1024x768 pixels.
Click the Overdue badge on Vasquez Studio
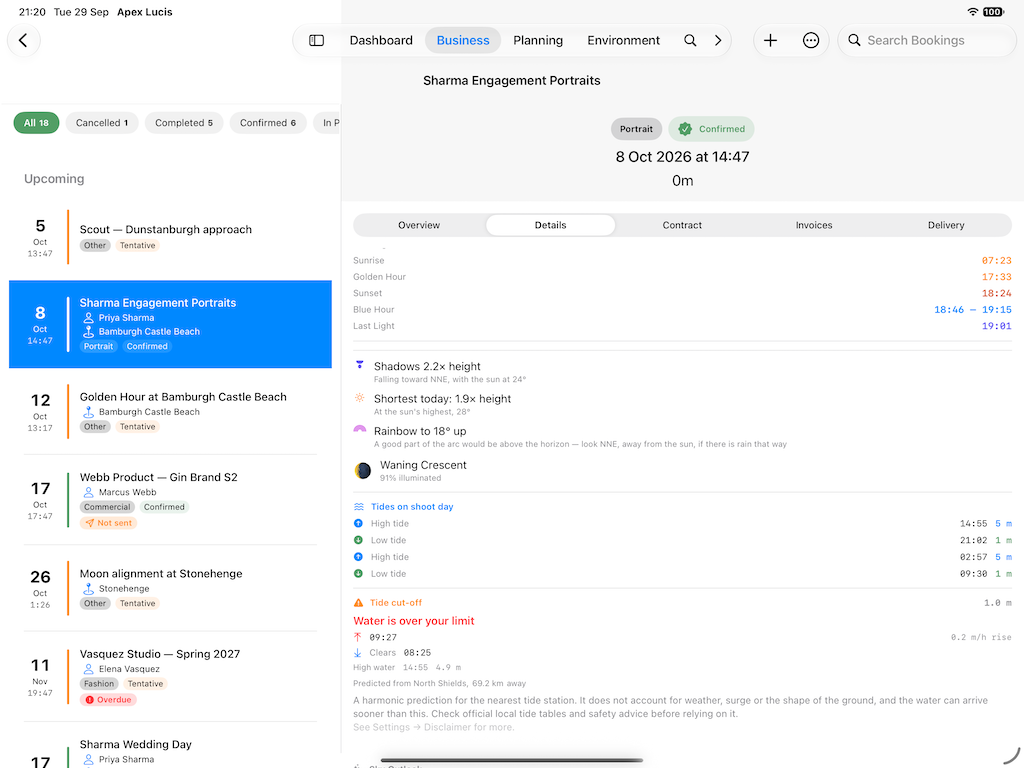tap(108, 699)
